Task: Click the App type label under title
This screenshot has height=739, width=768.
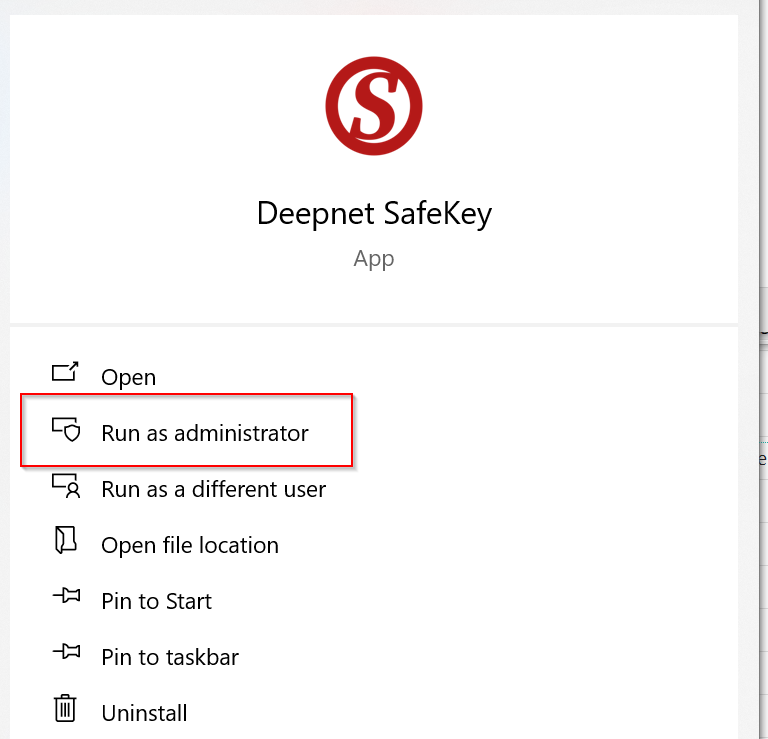Action: pyautogui.click(x=374, y=259)
